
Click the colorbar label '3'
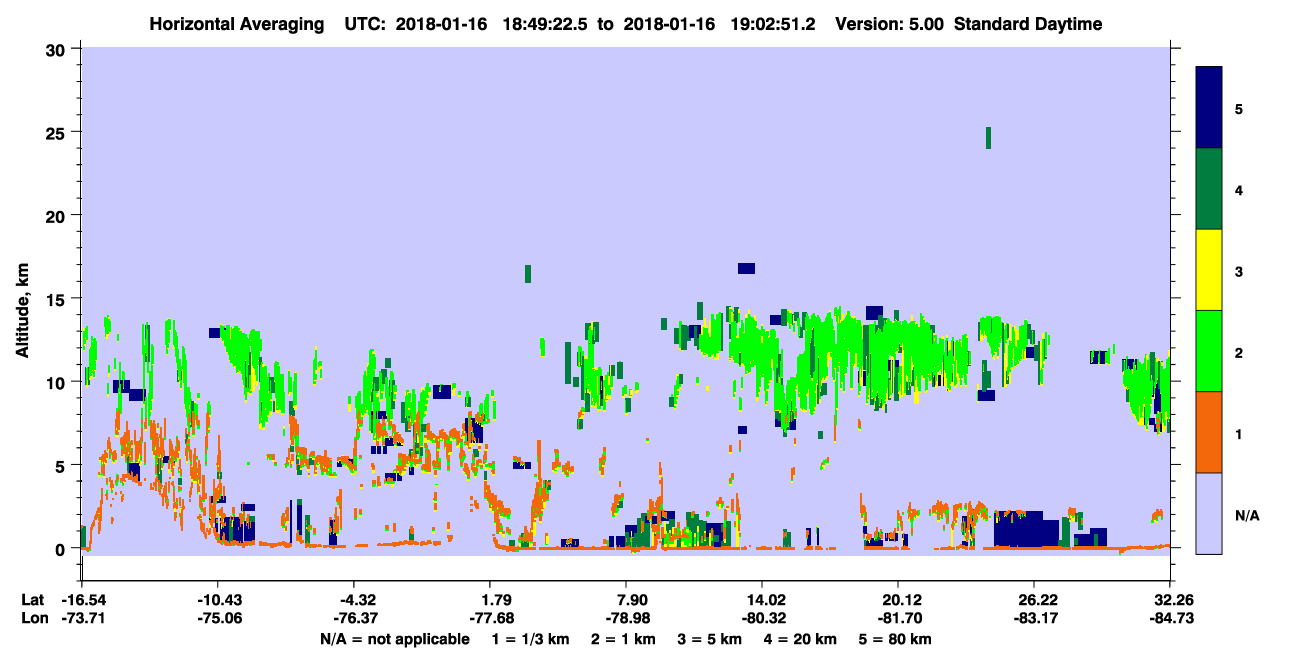(x=1238, y=270)
